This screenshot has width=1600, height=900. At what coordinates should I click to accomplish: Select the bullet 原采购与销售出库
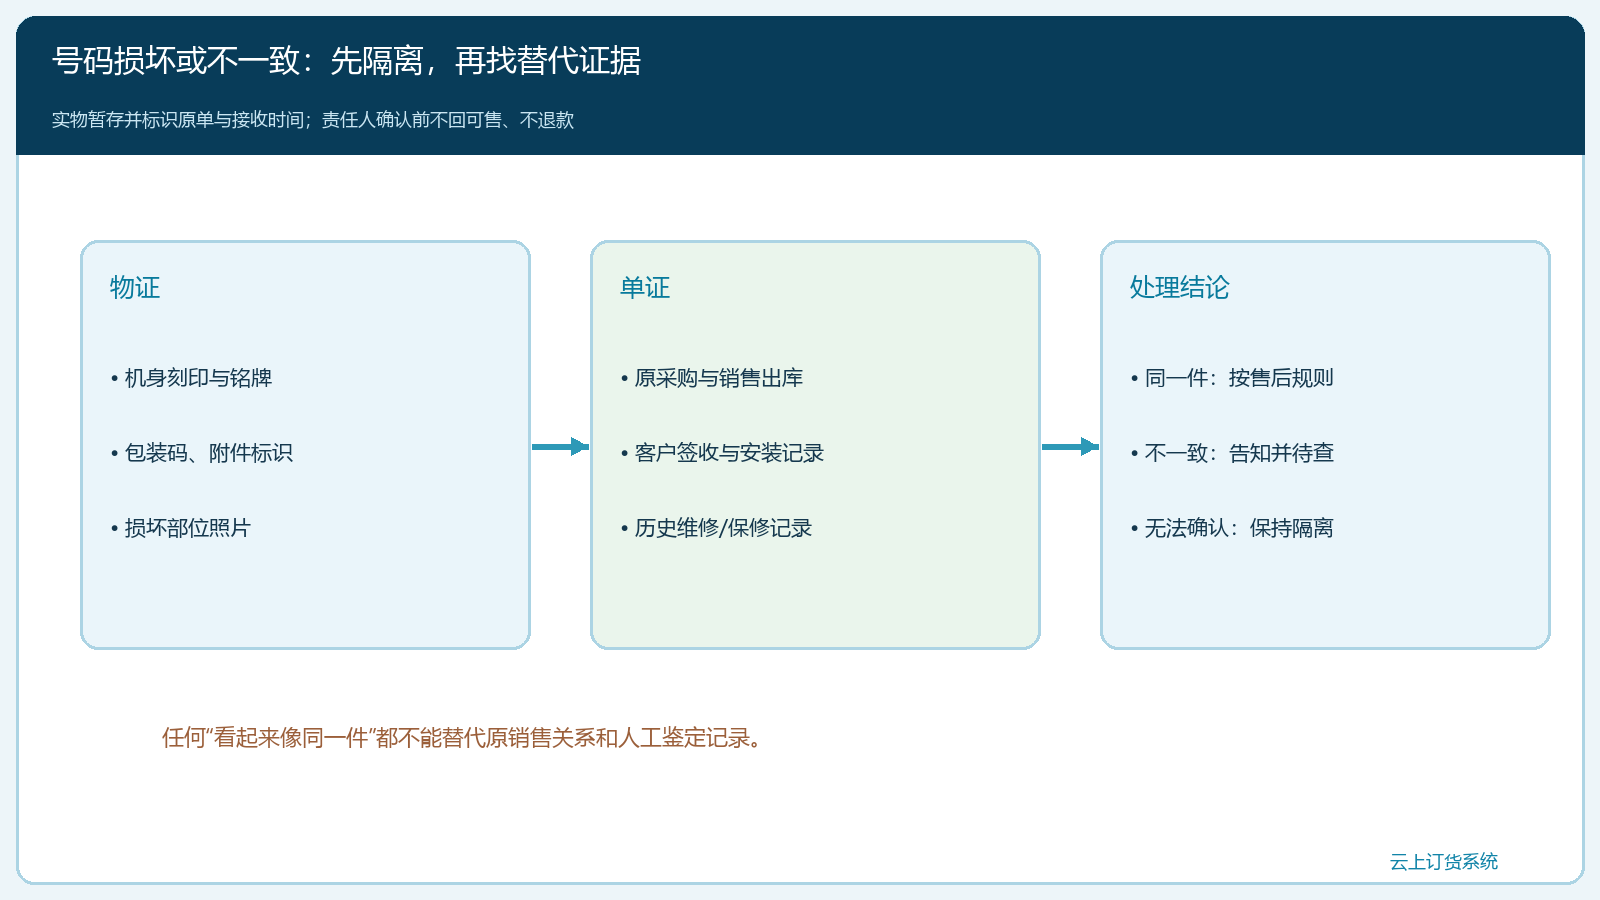click(711, 378)
